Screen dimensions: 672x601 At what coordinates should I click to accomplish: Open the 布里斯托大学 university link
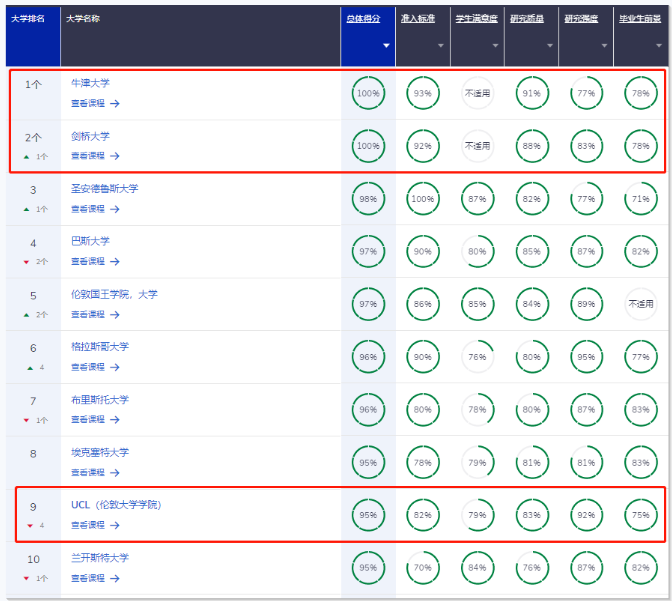click(x=100, y=400)
